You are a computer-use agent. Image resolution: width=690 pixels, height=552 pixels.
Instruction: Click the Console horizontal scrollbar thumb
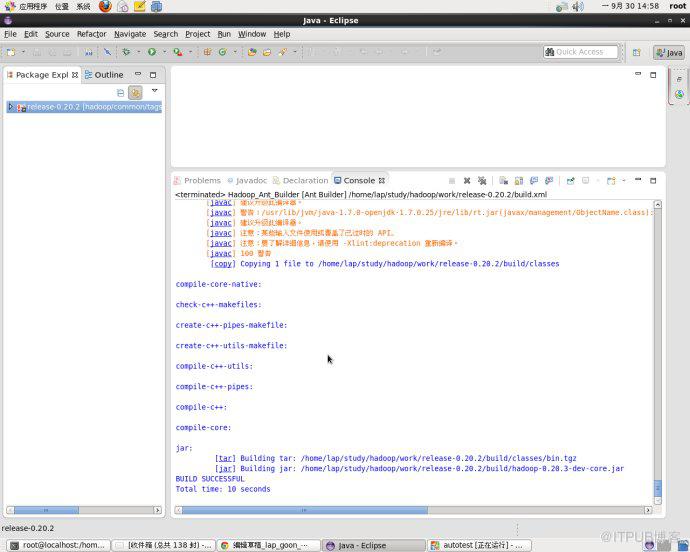click(305, 510)
